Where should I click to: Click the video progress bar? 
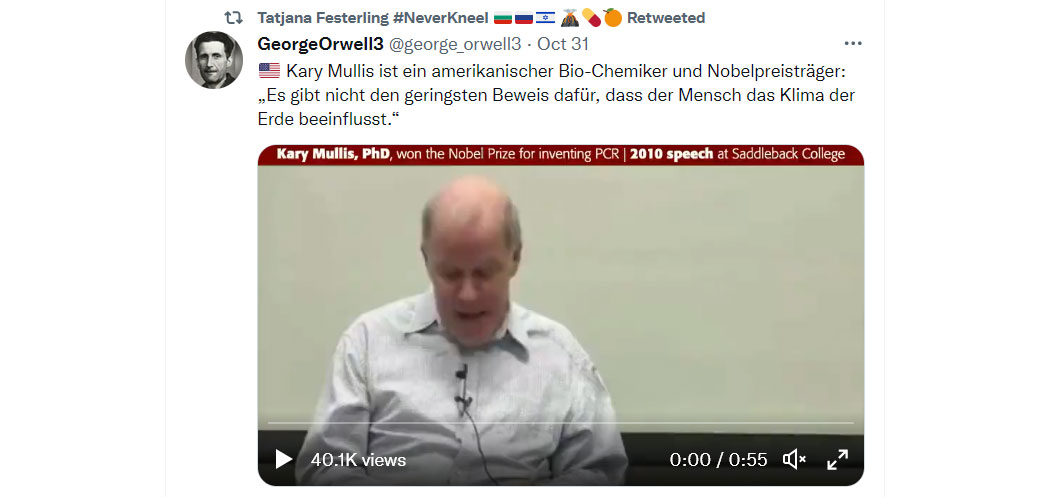coord(560,423)
